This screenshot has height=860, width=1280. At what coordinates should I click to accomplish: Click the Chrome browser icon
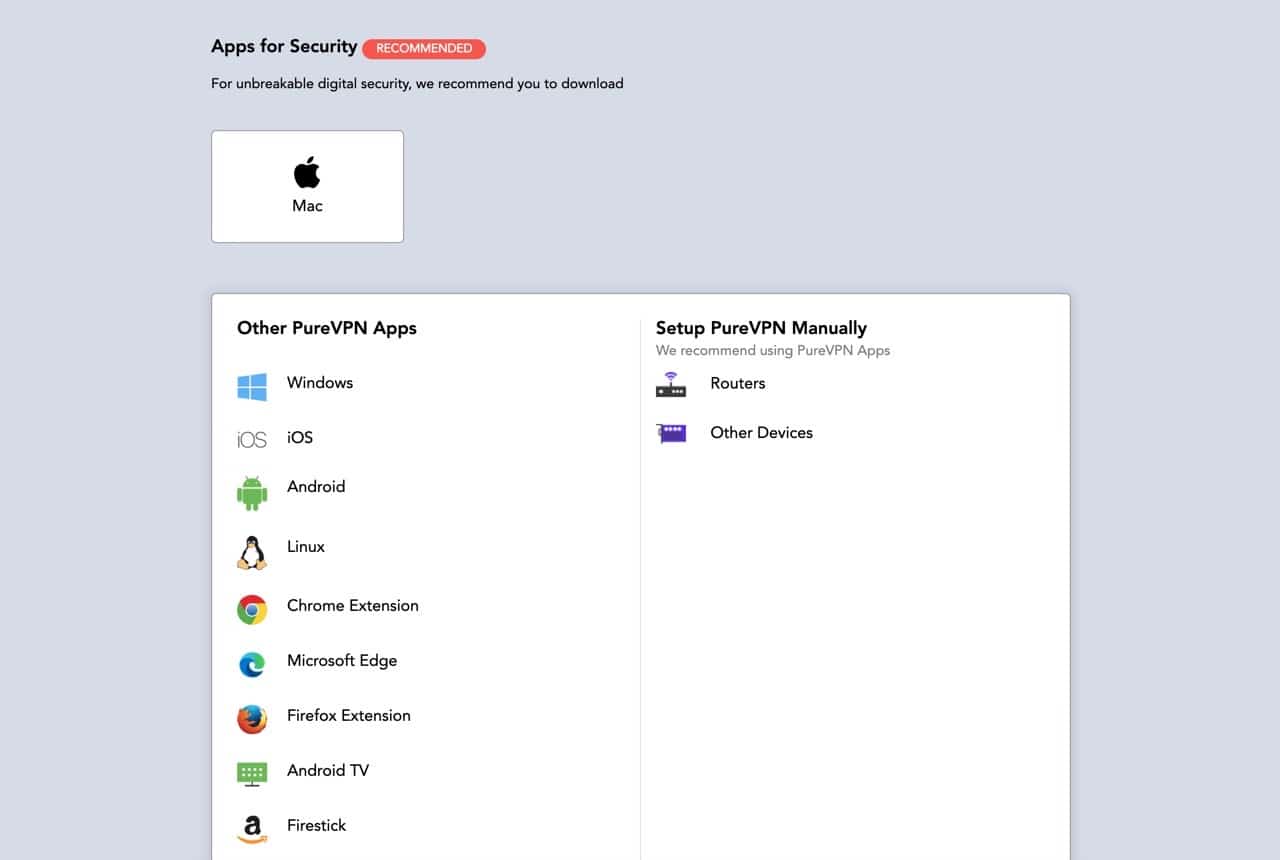coord(252,609)
